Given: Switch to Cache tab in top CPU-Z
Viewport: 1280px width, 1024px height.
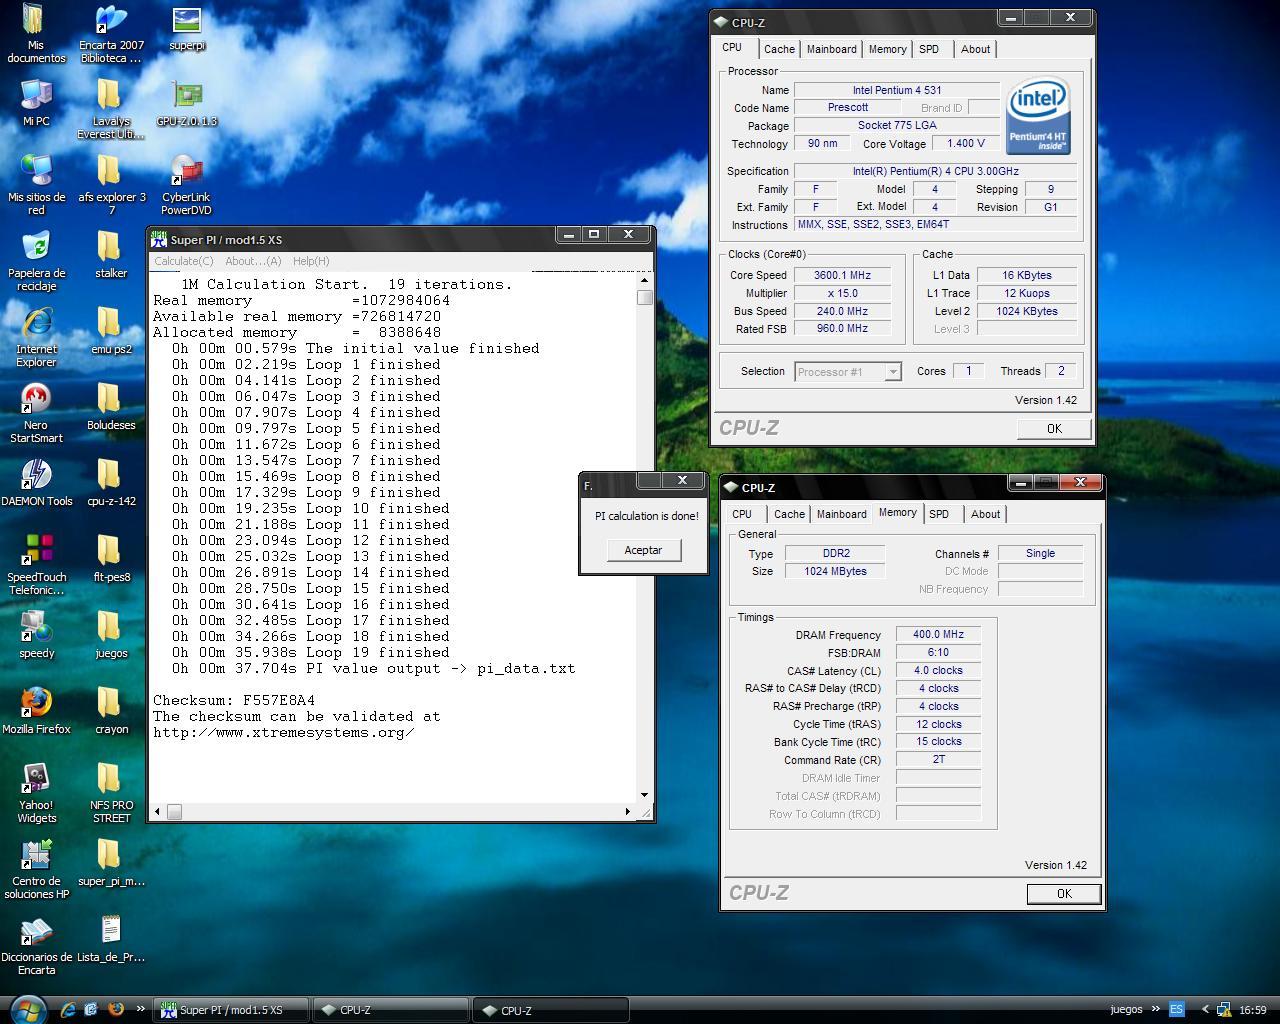Looking at the screenshot, I should click(779, 49).
